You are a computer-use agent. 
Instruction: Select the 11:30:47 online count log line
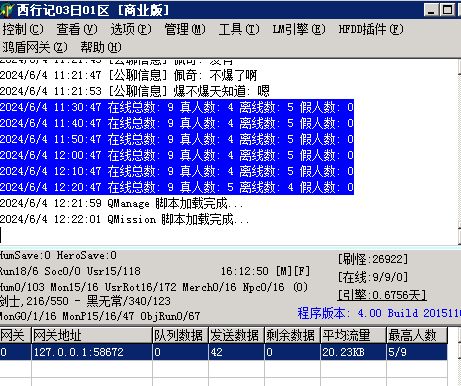177,107
